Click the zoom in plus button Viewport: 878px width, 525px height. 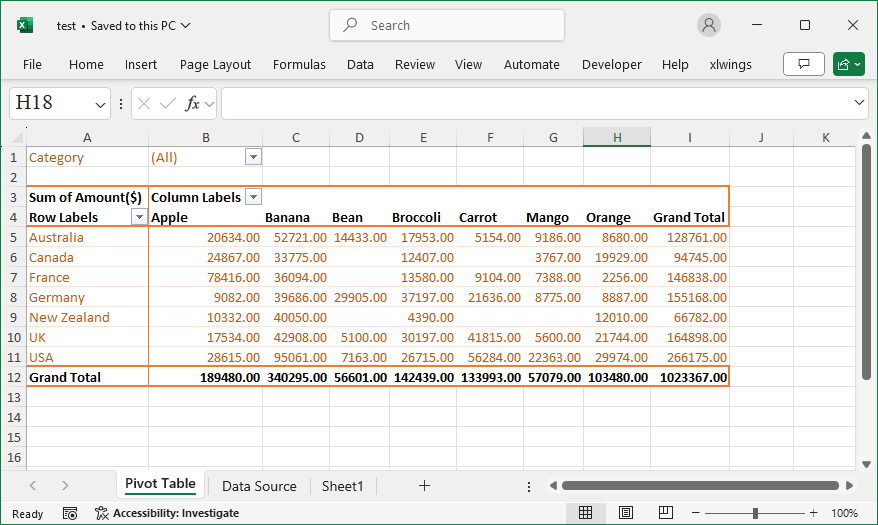[812, 513]
